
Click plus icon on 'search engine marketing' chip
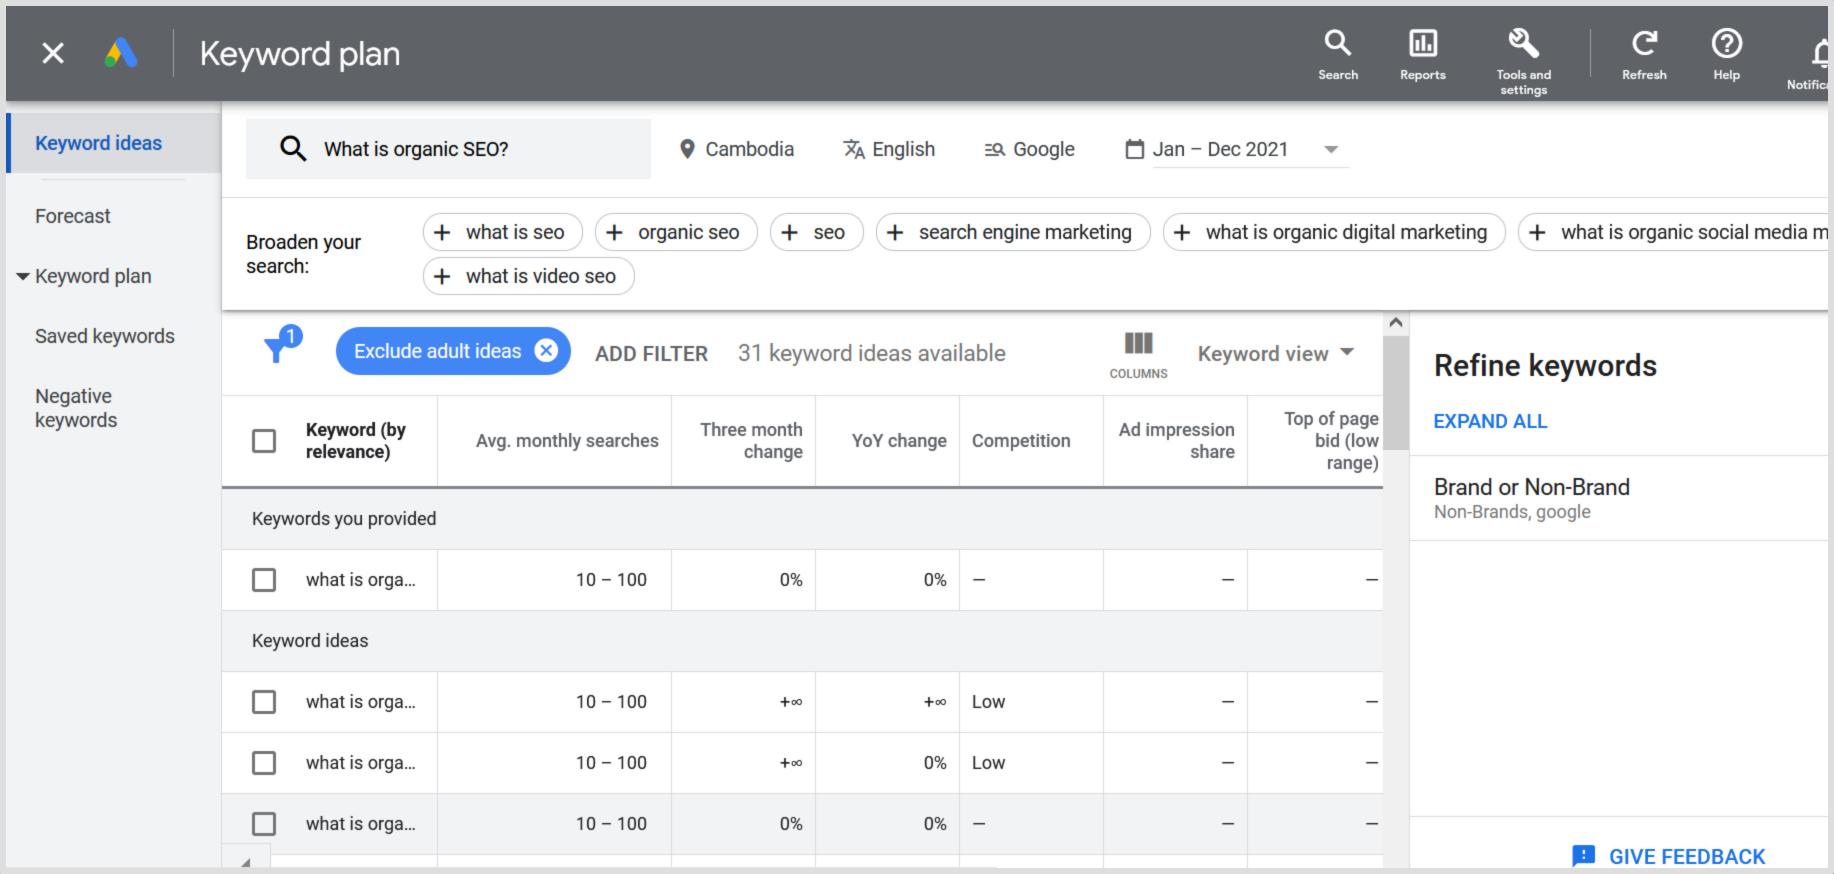click(x=895, y=232)
